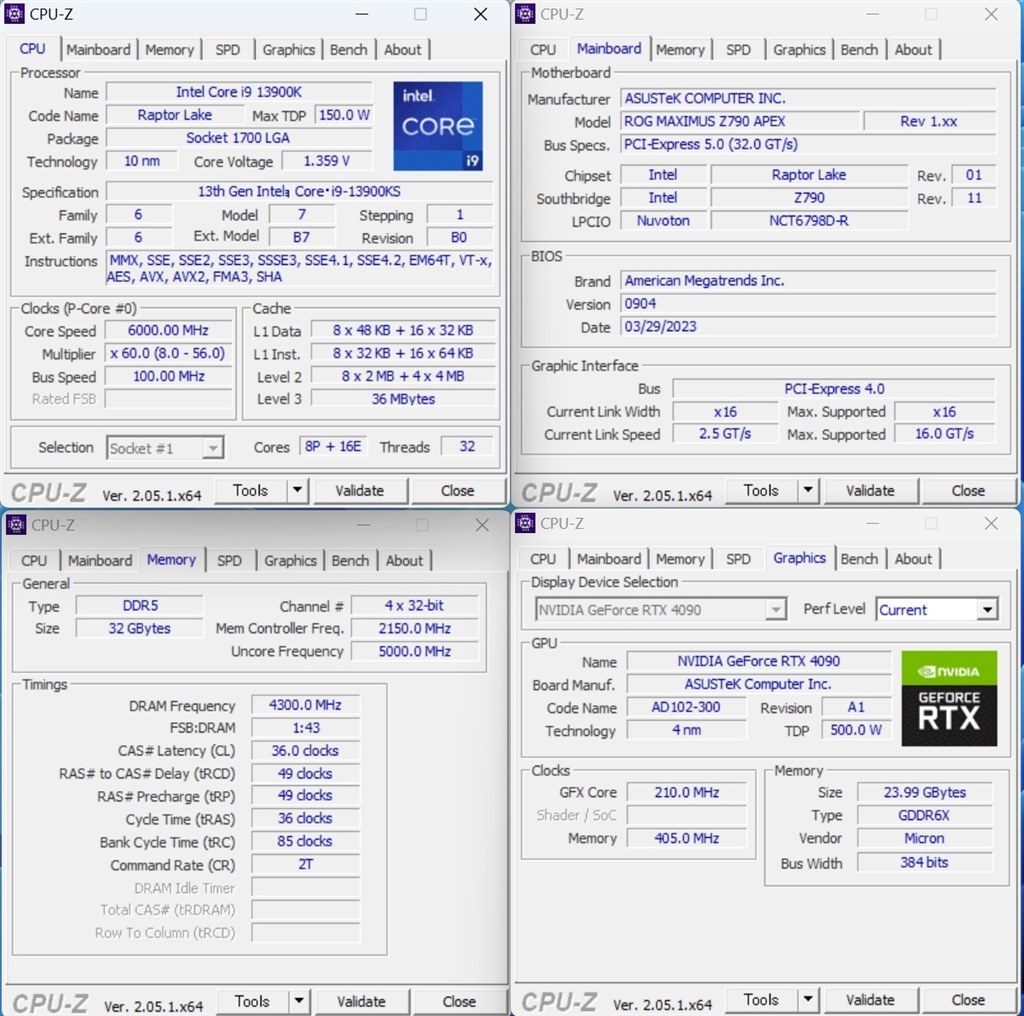Click the empty Shader / SoC clock field
This screenshot has width=1024, height=1016.
click(x=686, y=815)
